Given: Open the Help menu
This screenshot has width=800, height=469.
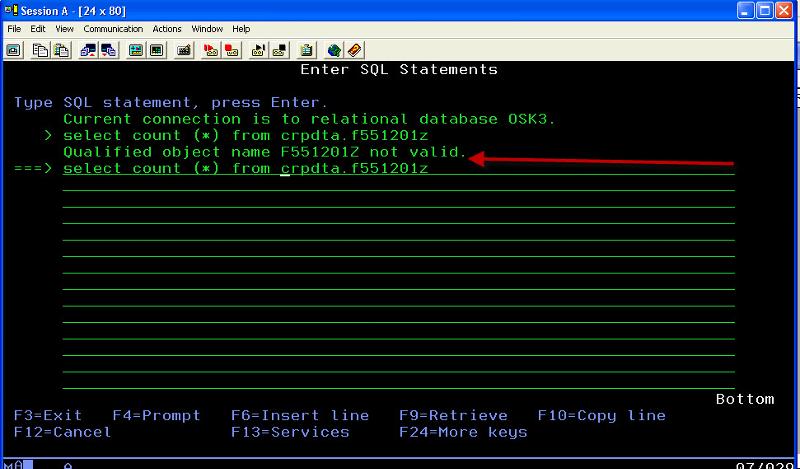Looking at the screenshot, I should (241, 29).
